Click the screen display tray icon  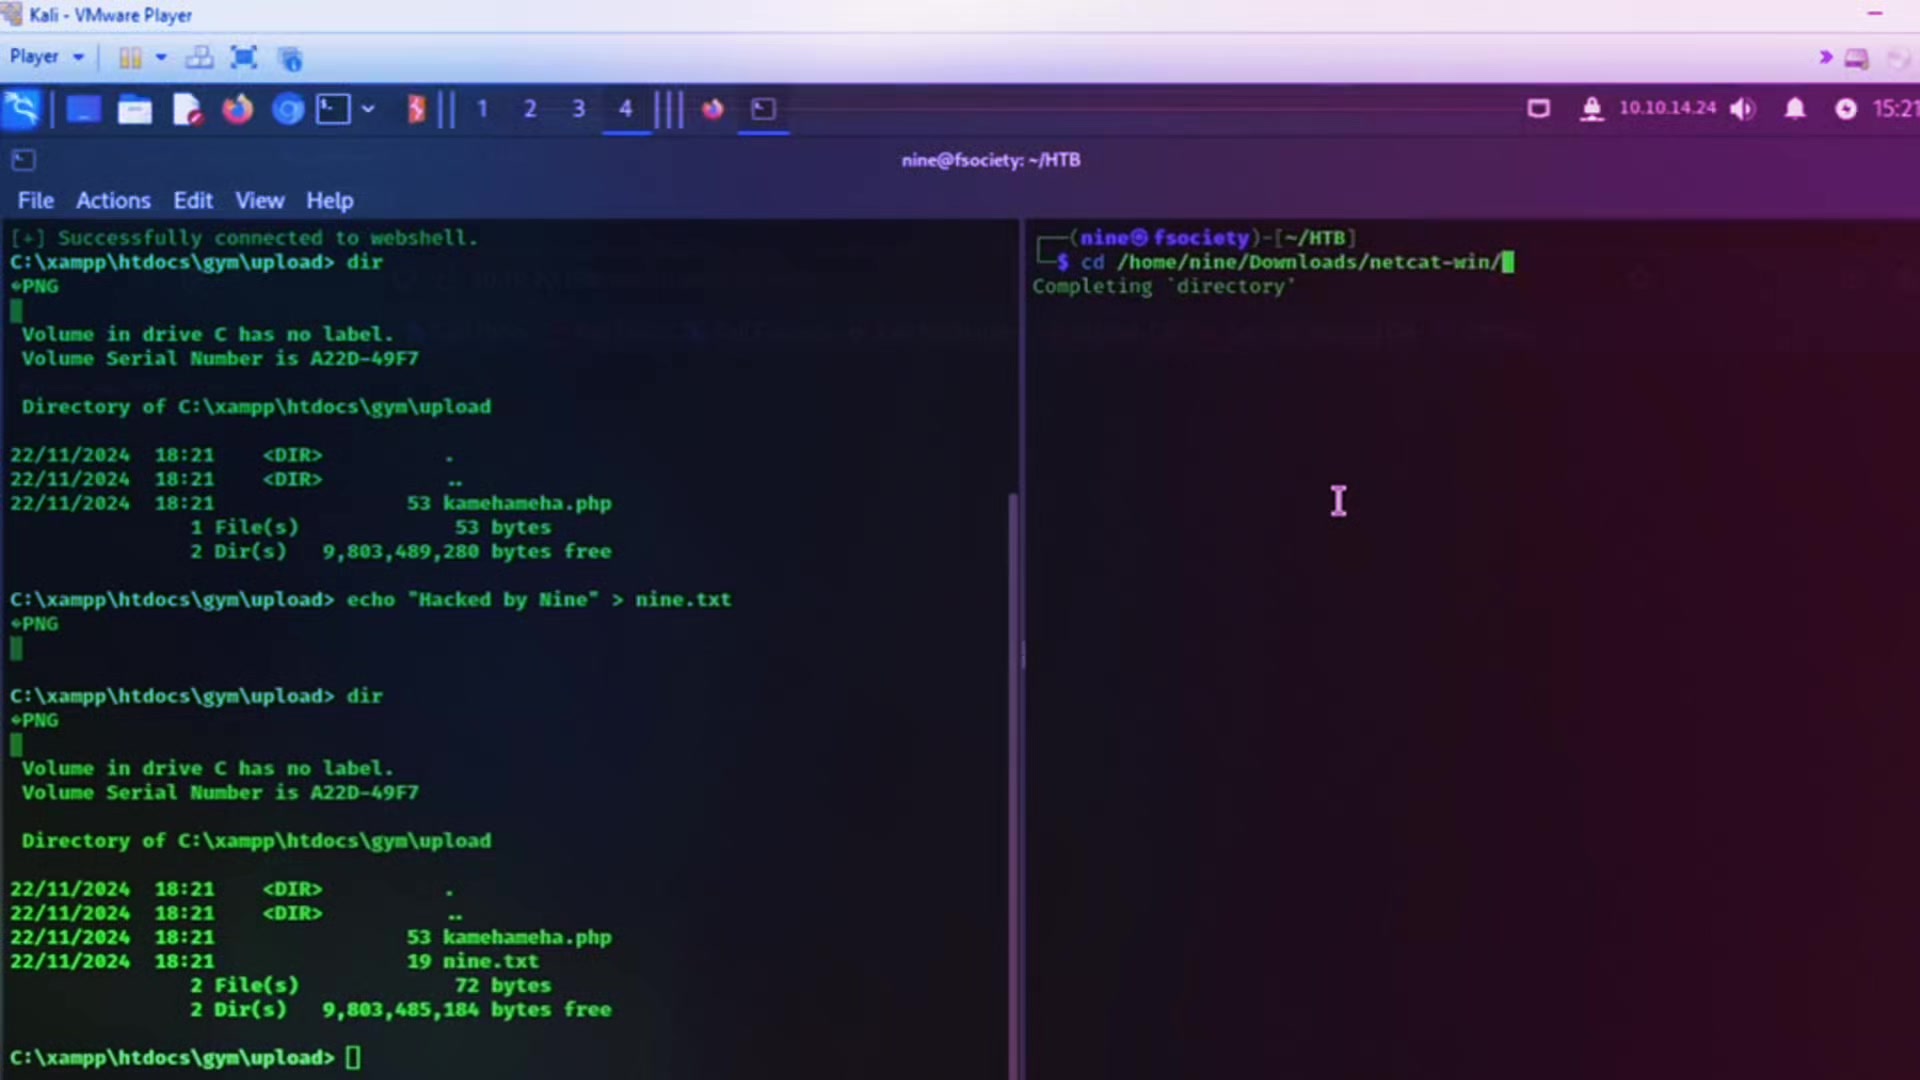(x=1538, y=108)
